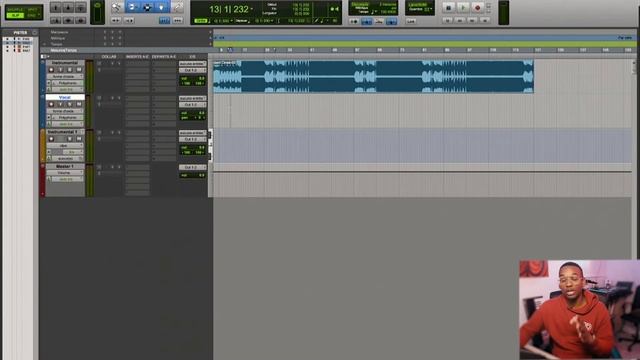This screenshot has width=640, height=360.
Task: Open the PISTES track list menu icon
Action: click(x=35, y=33)
